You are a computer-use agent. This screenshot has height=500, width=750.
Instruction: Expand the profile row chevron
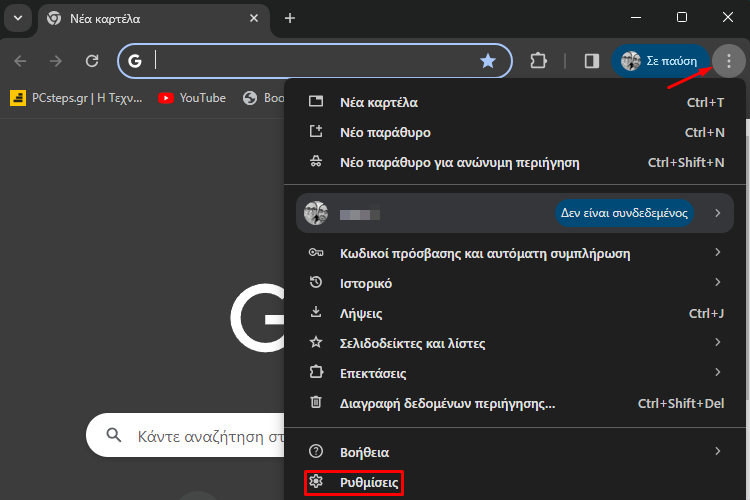pyautogui.click(x=717, y=213)
